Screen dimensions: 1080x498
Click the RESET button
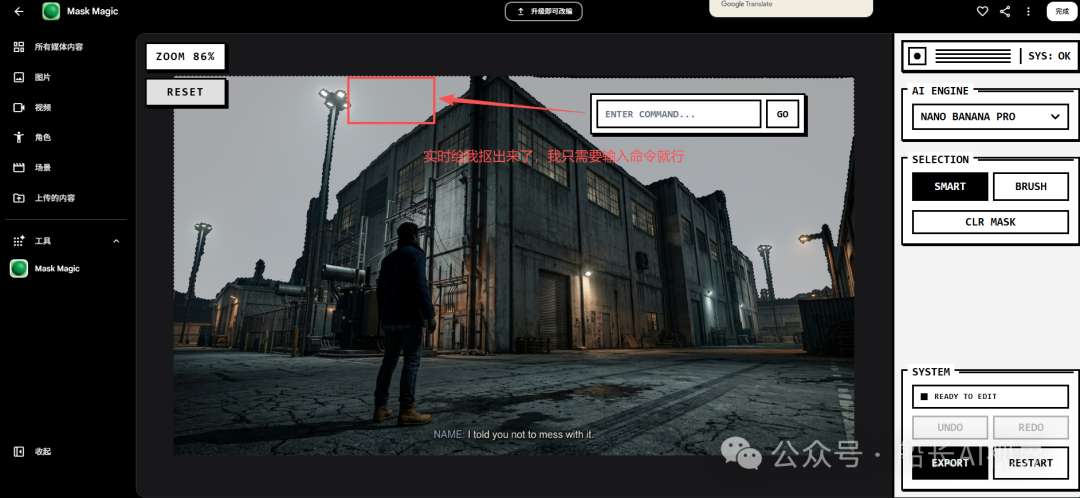pos(185,92)
